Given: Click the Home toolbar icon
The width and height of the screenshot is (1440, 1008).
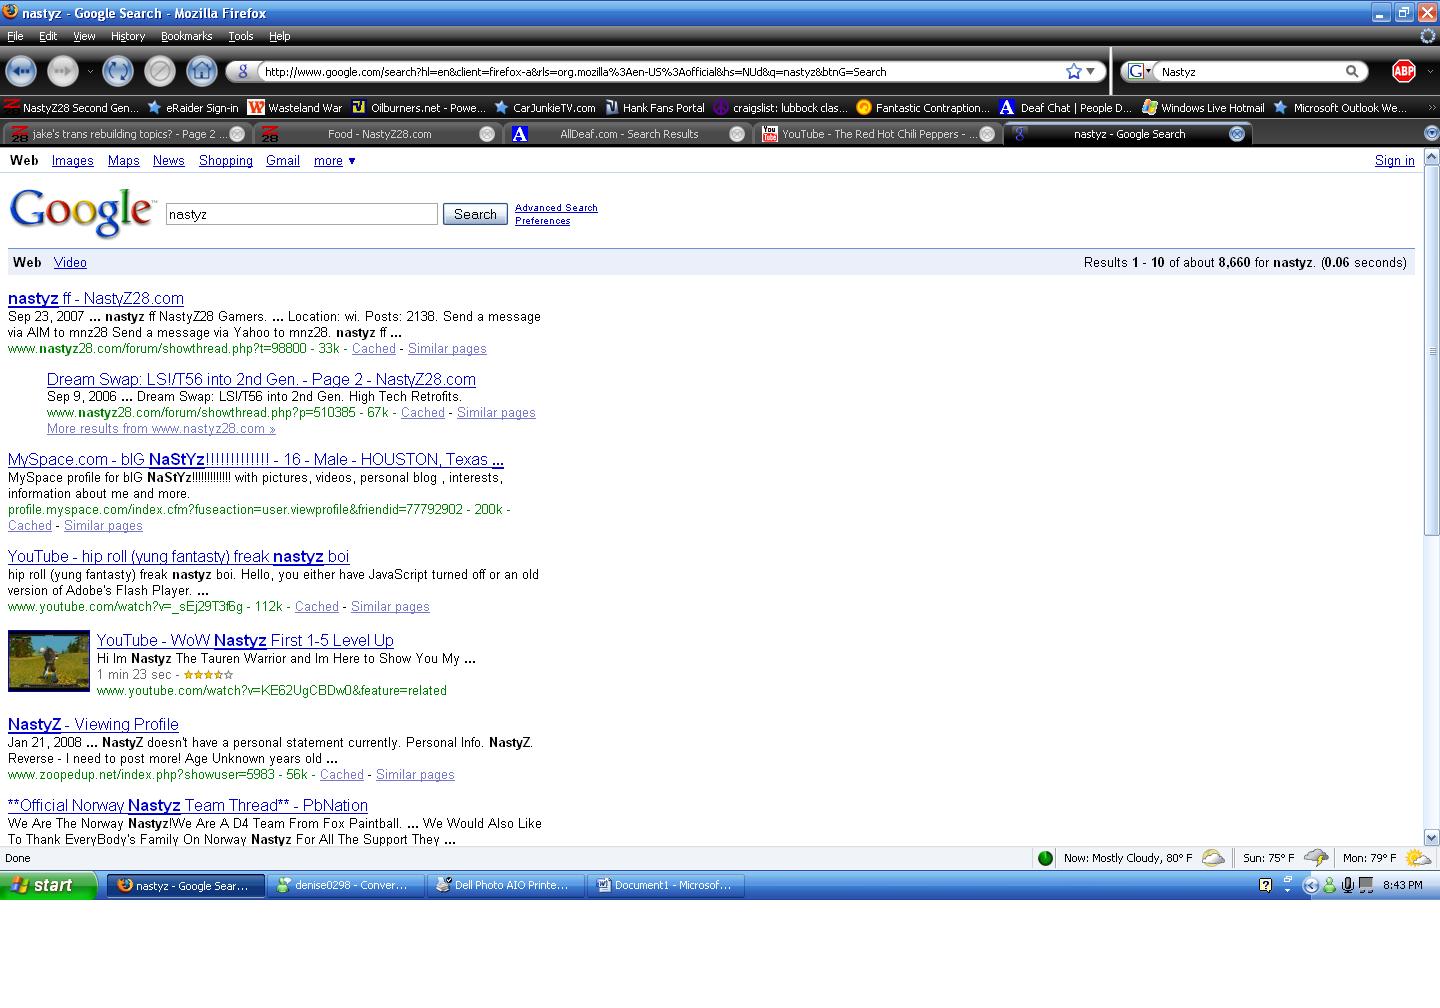Looking at the screenshot, I should click(201, 71).
